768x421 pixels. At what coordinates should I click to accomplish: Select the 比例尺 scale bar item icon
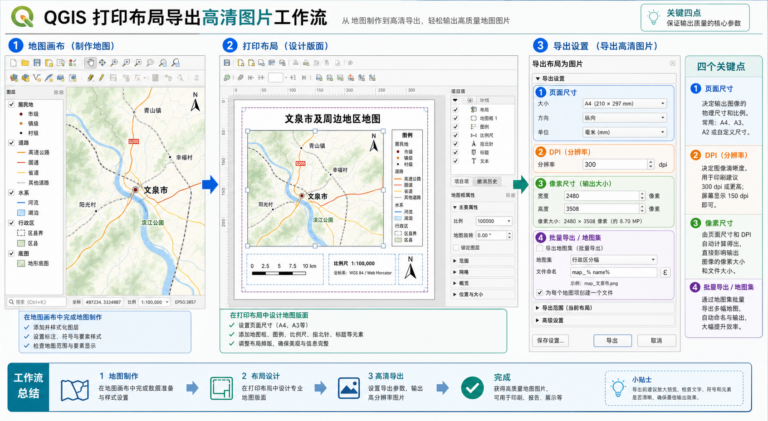point(474,135)
